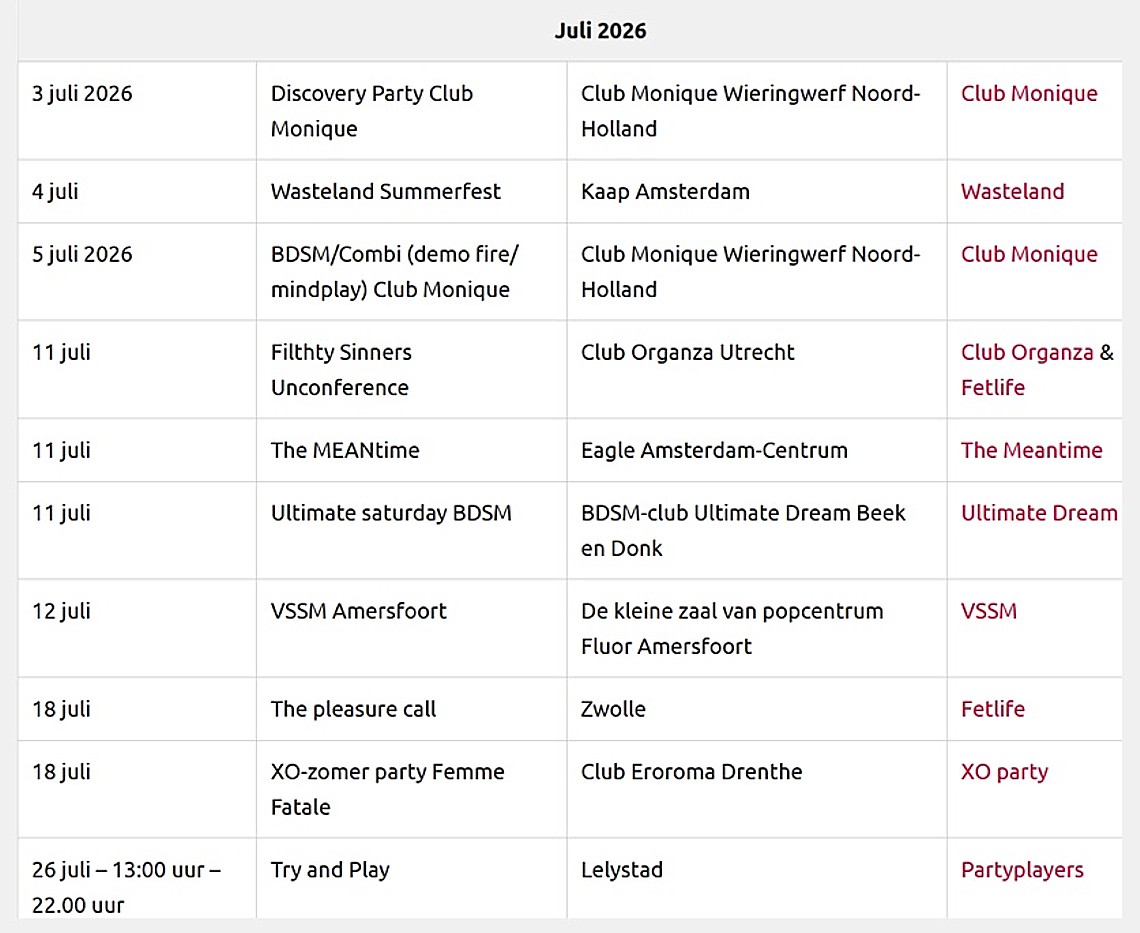The width and height of the screenshot is (1140, 933).
Task: Select the Club Eroroma Drenthe location
Action: coord(691,772)
